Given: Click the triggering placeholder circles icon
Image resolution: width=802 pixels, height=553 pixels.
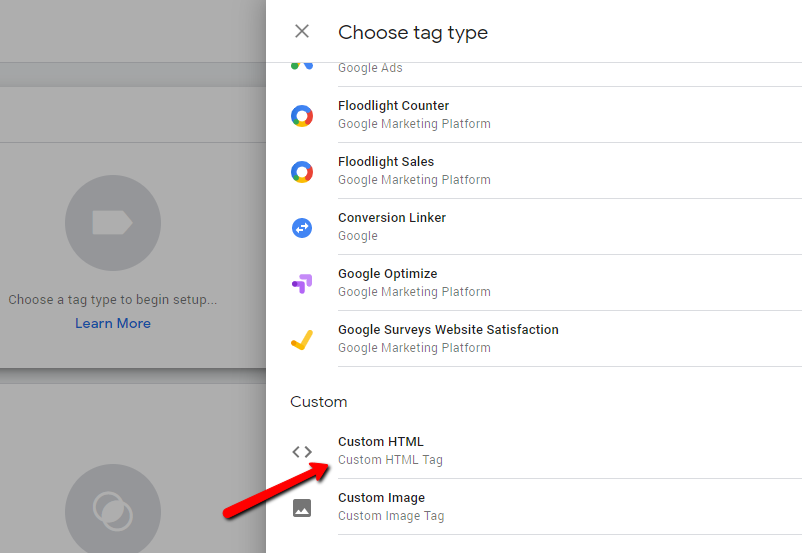Looking at the screenshot, I should point(113,508).
